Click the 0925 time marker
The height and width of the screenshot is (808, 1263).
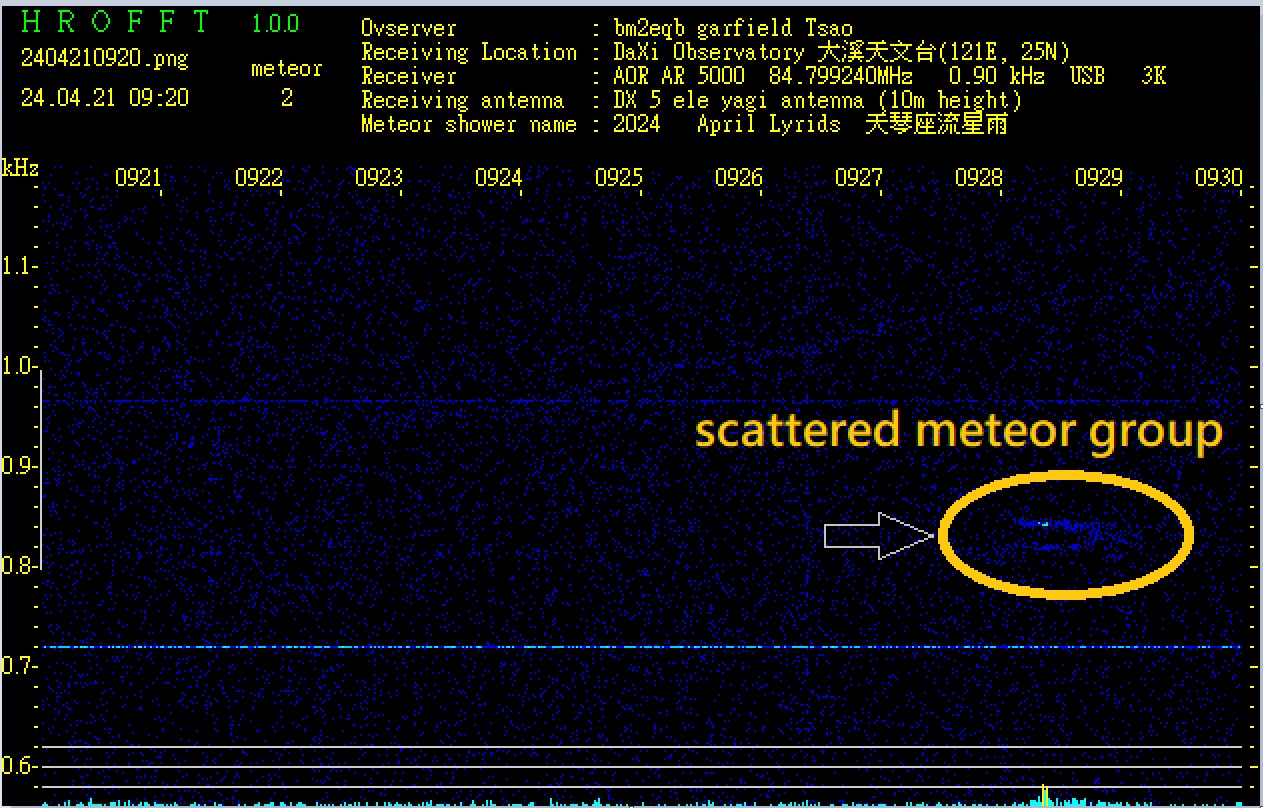[618, 178]
